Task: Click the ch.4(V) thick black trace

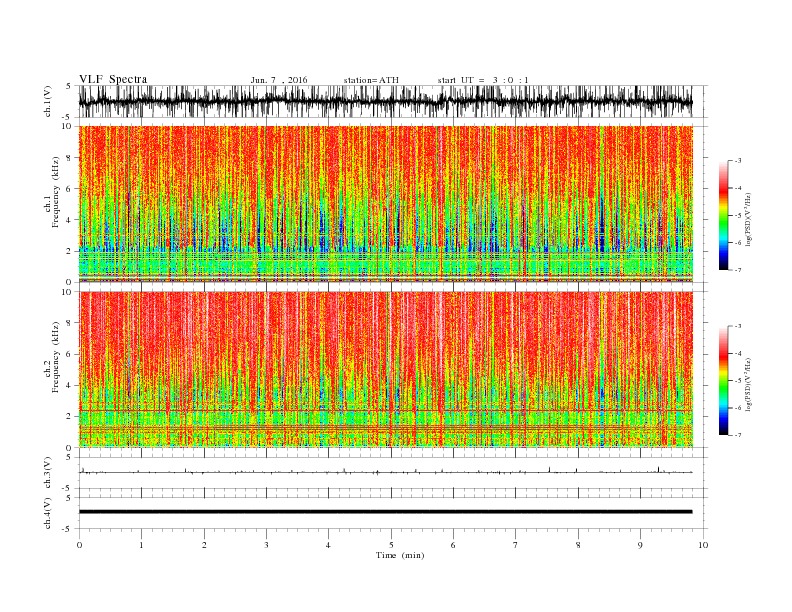Action: click(385, 512)
